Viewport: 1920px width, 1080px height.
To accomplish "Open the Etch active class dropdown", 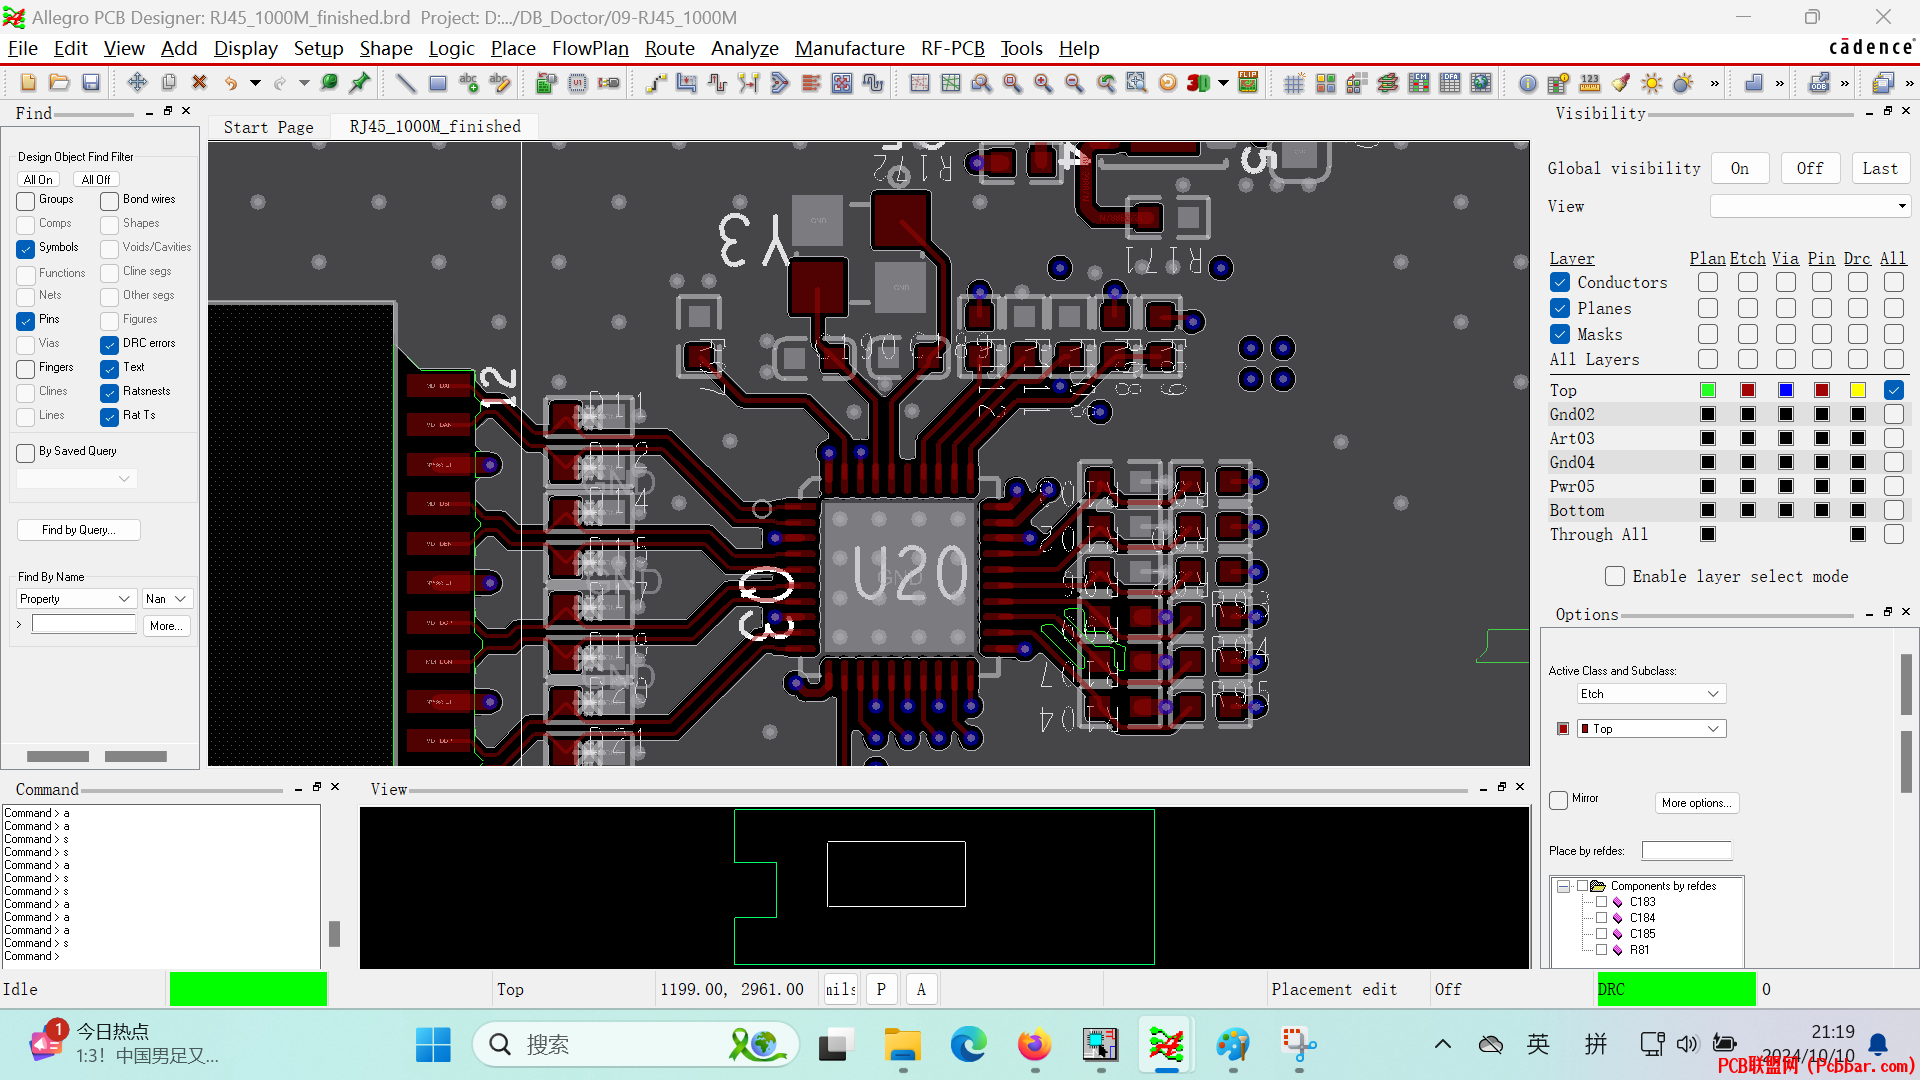I will pyautogui.click(x=1652, y=694).
